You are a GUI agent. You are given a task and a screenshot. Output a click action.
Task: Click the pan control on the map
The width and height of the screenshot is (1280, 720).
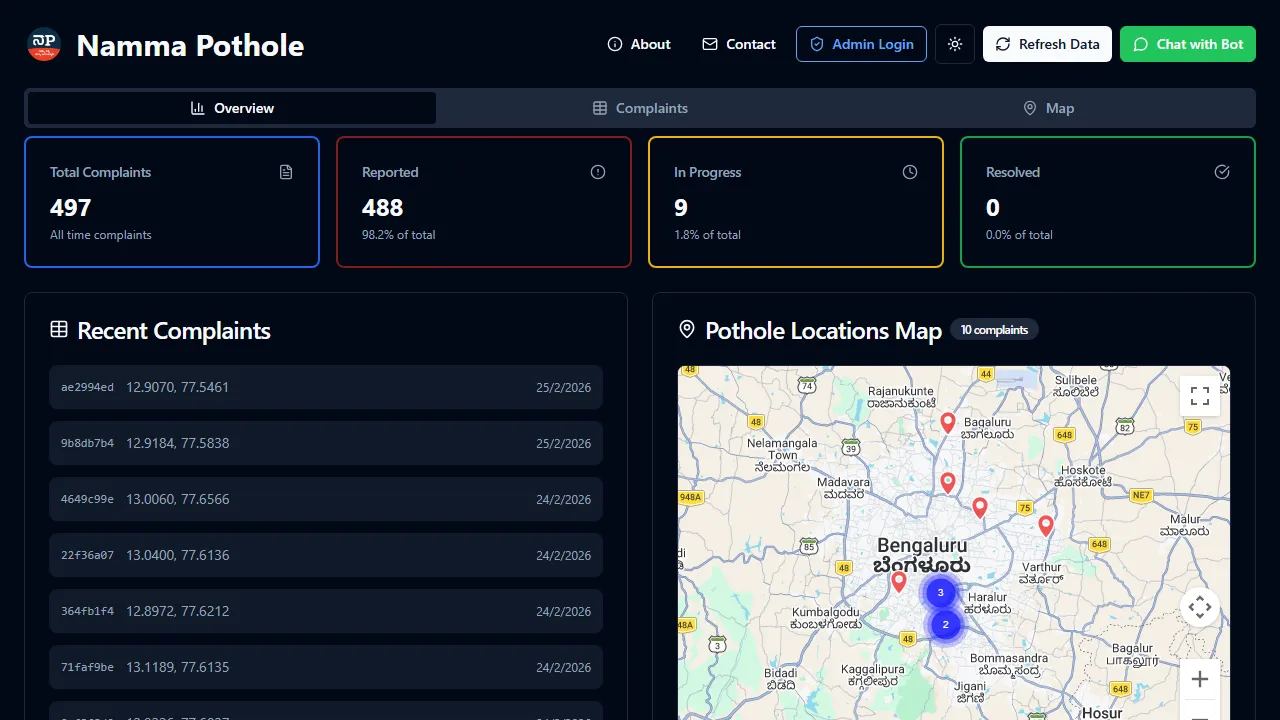pyautogui.click(x=1200, y=607)
